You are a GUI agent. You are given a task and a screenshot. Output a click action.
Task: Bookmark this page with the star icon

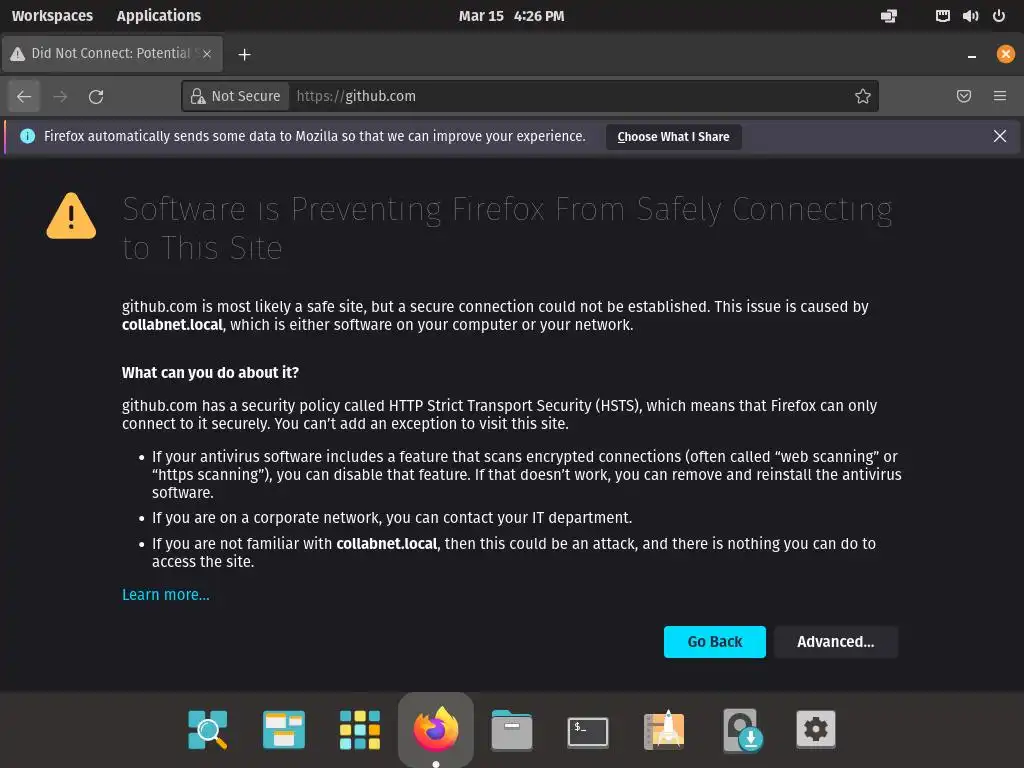point(862,96)
